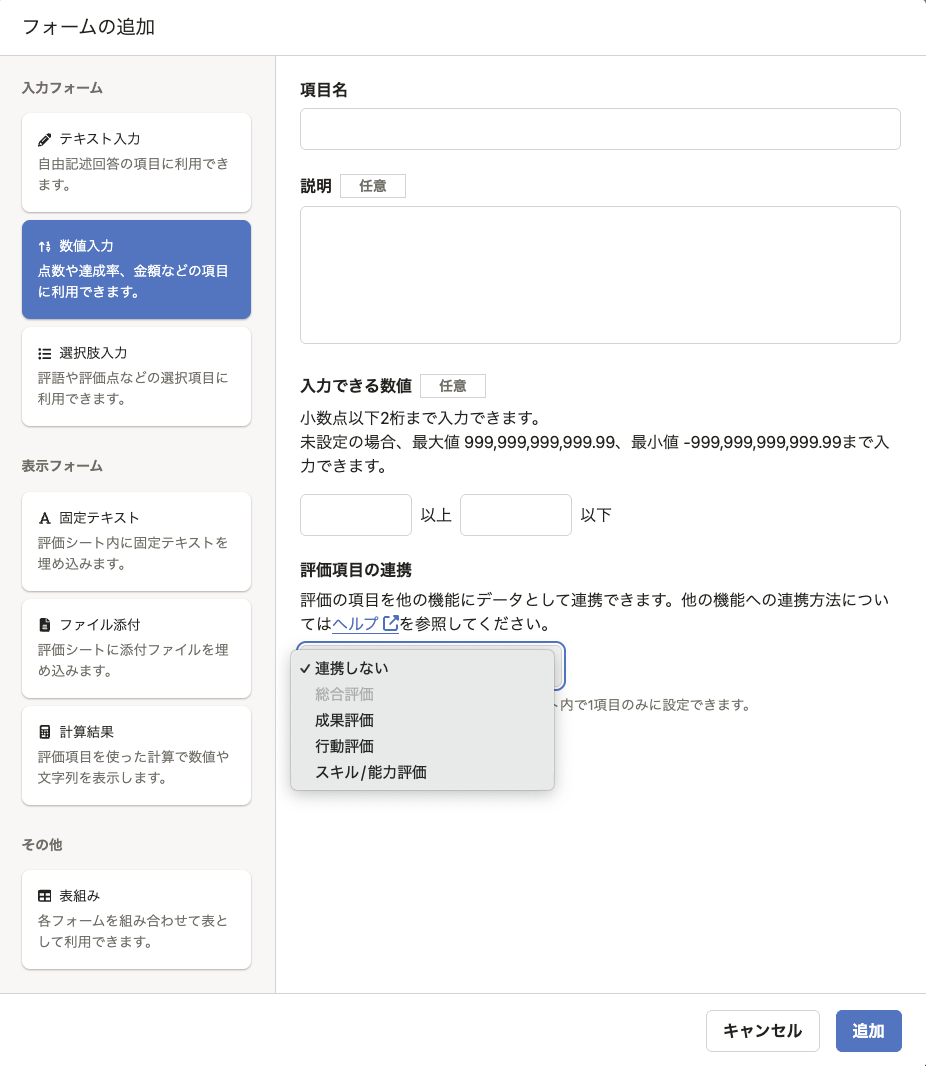Click the maximum value field before 以下
The image size is (926, 1066).
pos(515,515)
